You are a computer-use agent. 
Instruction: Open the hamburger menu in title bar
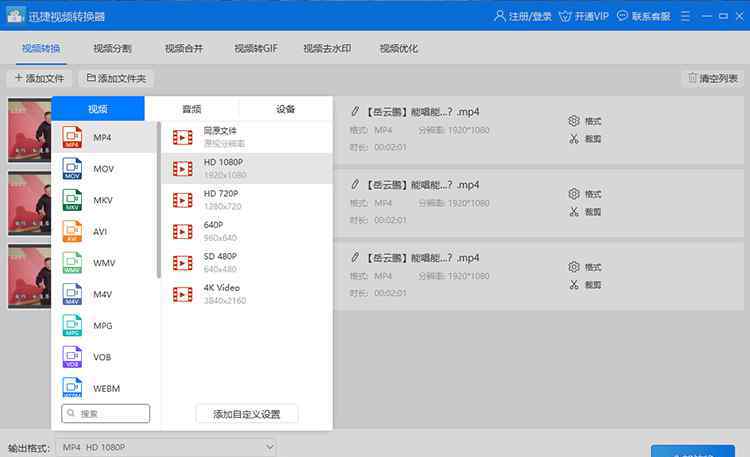pyautogui.click(x=685, y=16)
